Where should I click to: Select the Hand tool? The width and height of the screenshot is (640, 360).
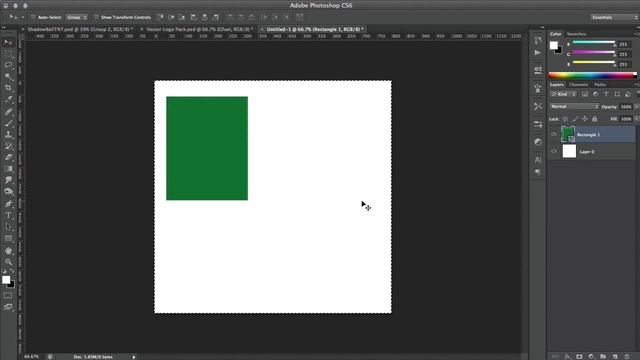(8, 251)
